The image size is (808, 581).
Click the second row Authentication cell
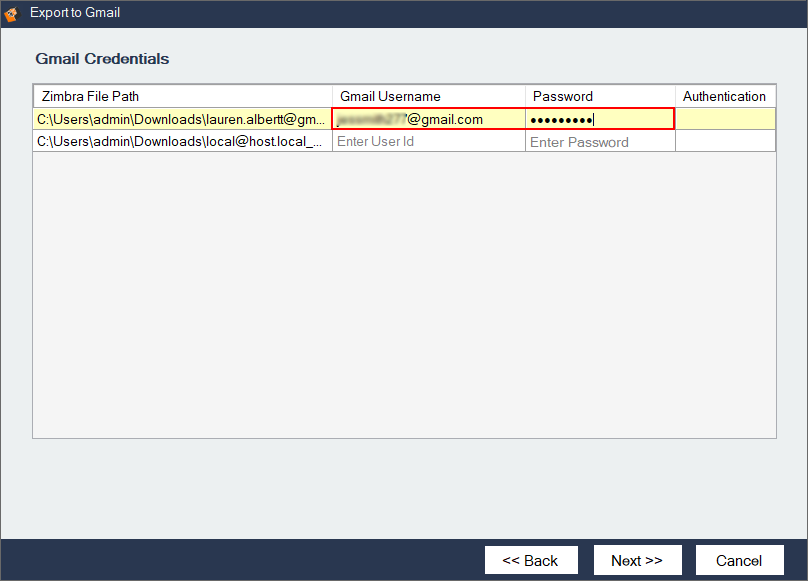point(725,142)
